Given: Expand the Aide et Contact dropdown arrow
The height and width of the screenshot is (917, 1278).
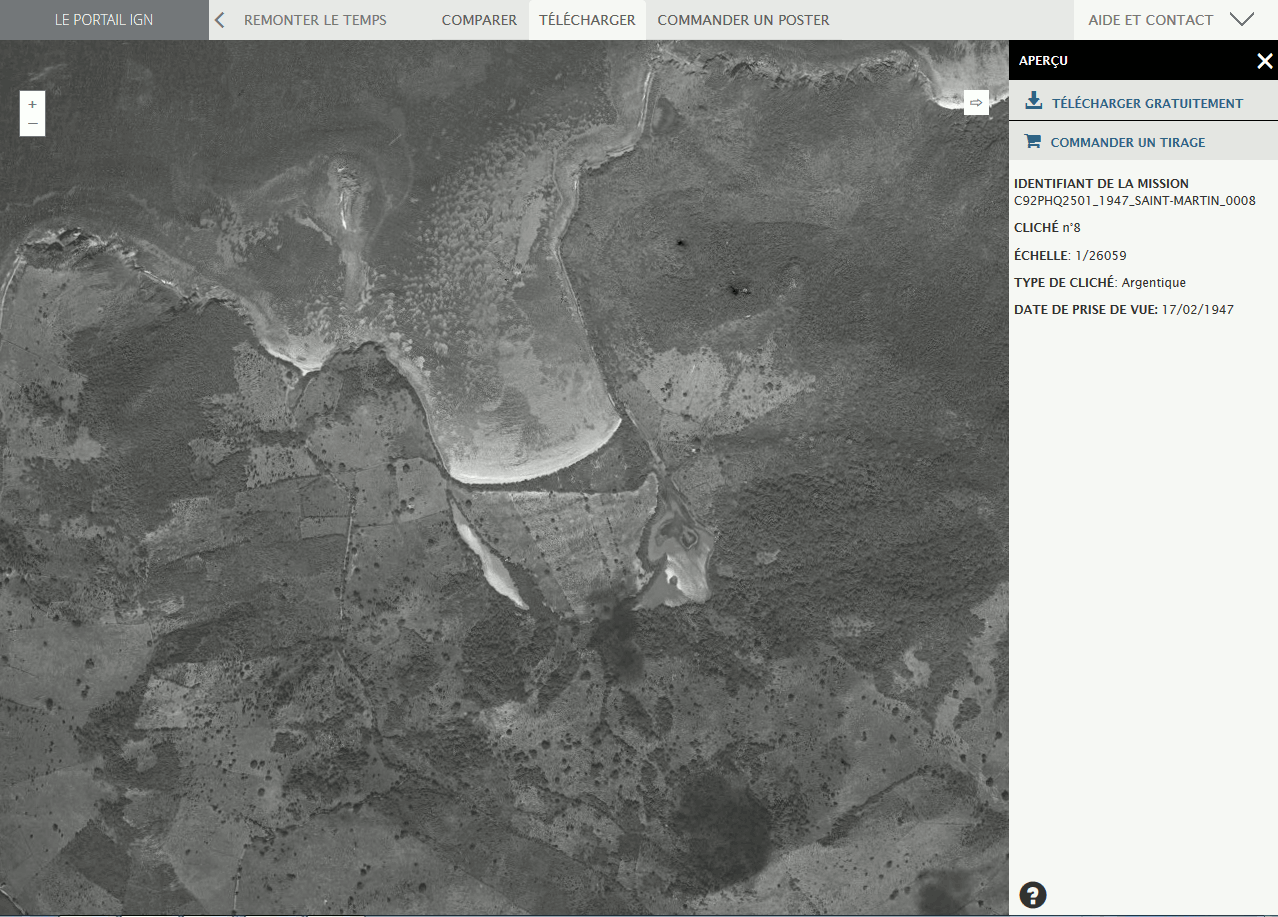Looking at the screenshot, I should click(1241, 20).
